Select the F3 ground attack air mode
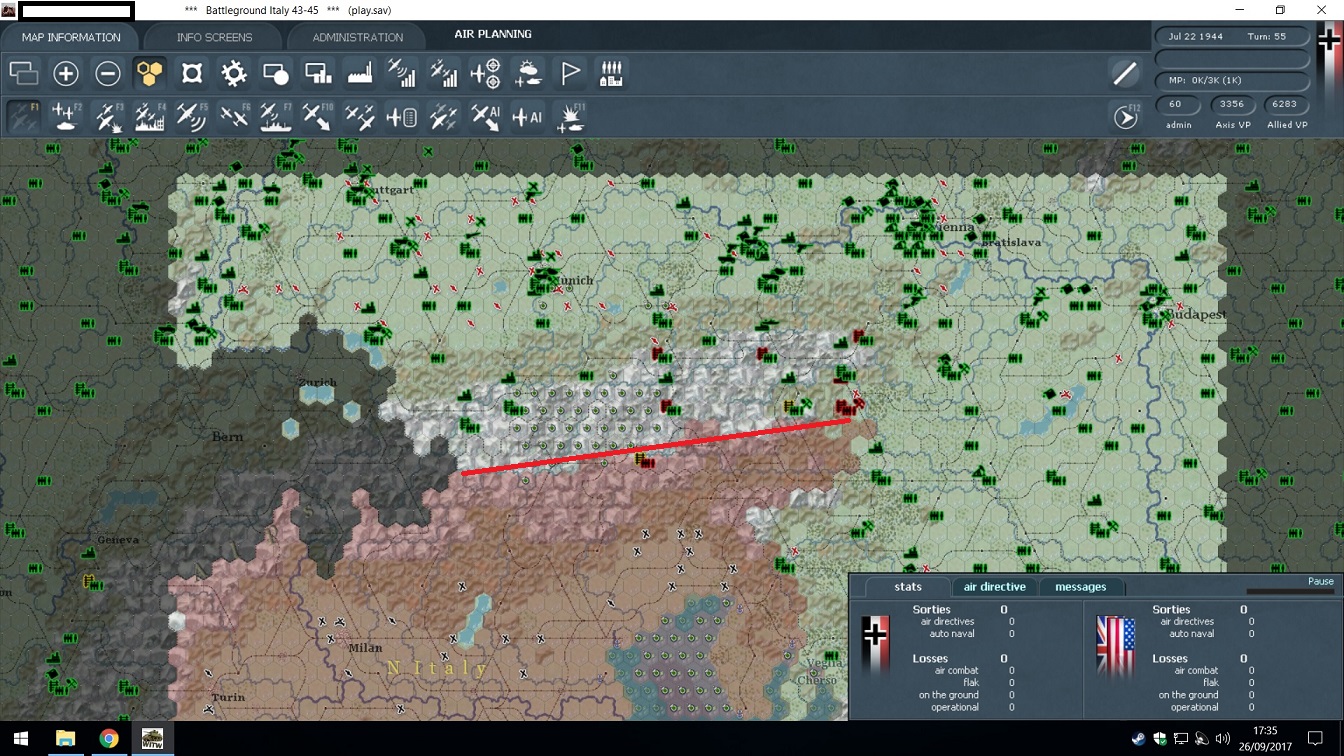Image resolution: width=1344 pixels, height=756 pixels. (x=108, y=117)
